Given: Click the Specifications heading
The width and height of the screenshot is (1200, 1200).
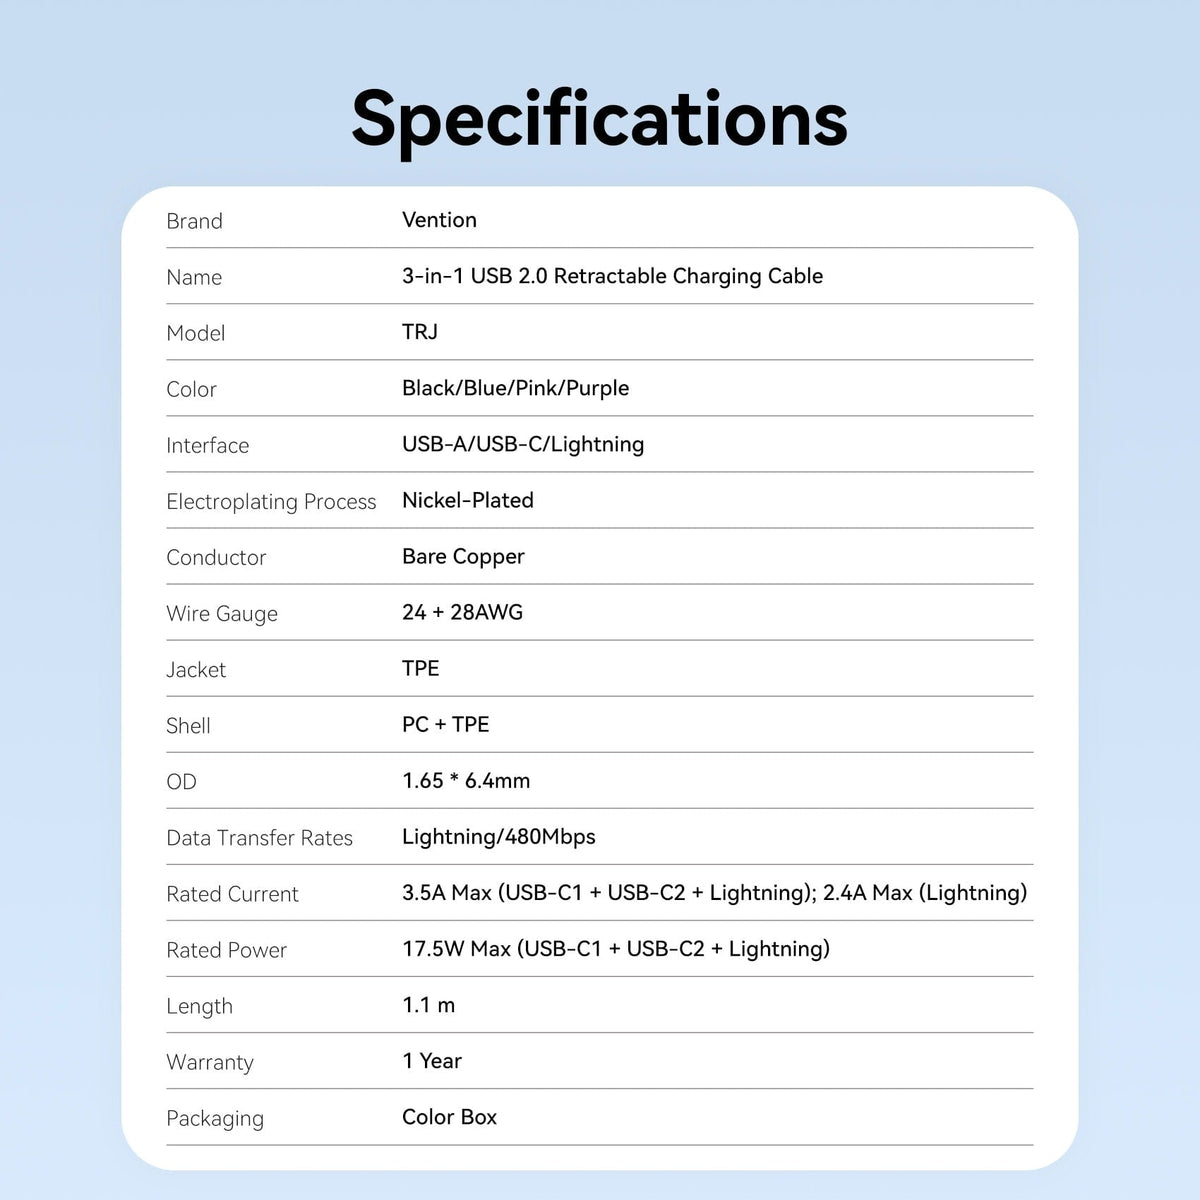Looking at the screenshot, I should pyautogui.click(x=600, y=120).
